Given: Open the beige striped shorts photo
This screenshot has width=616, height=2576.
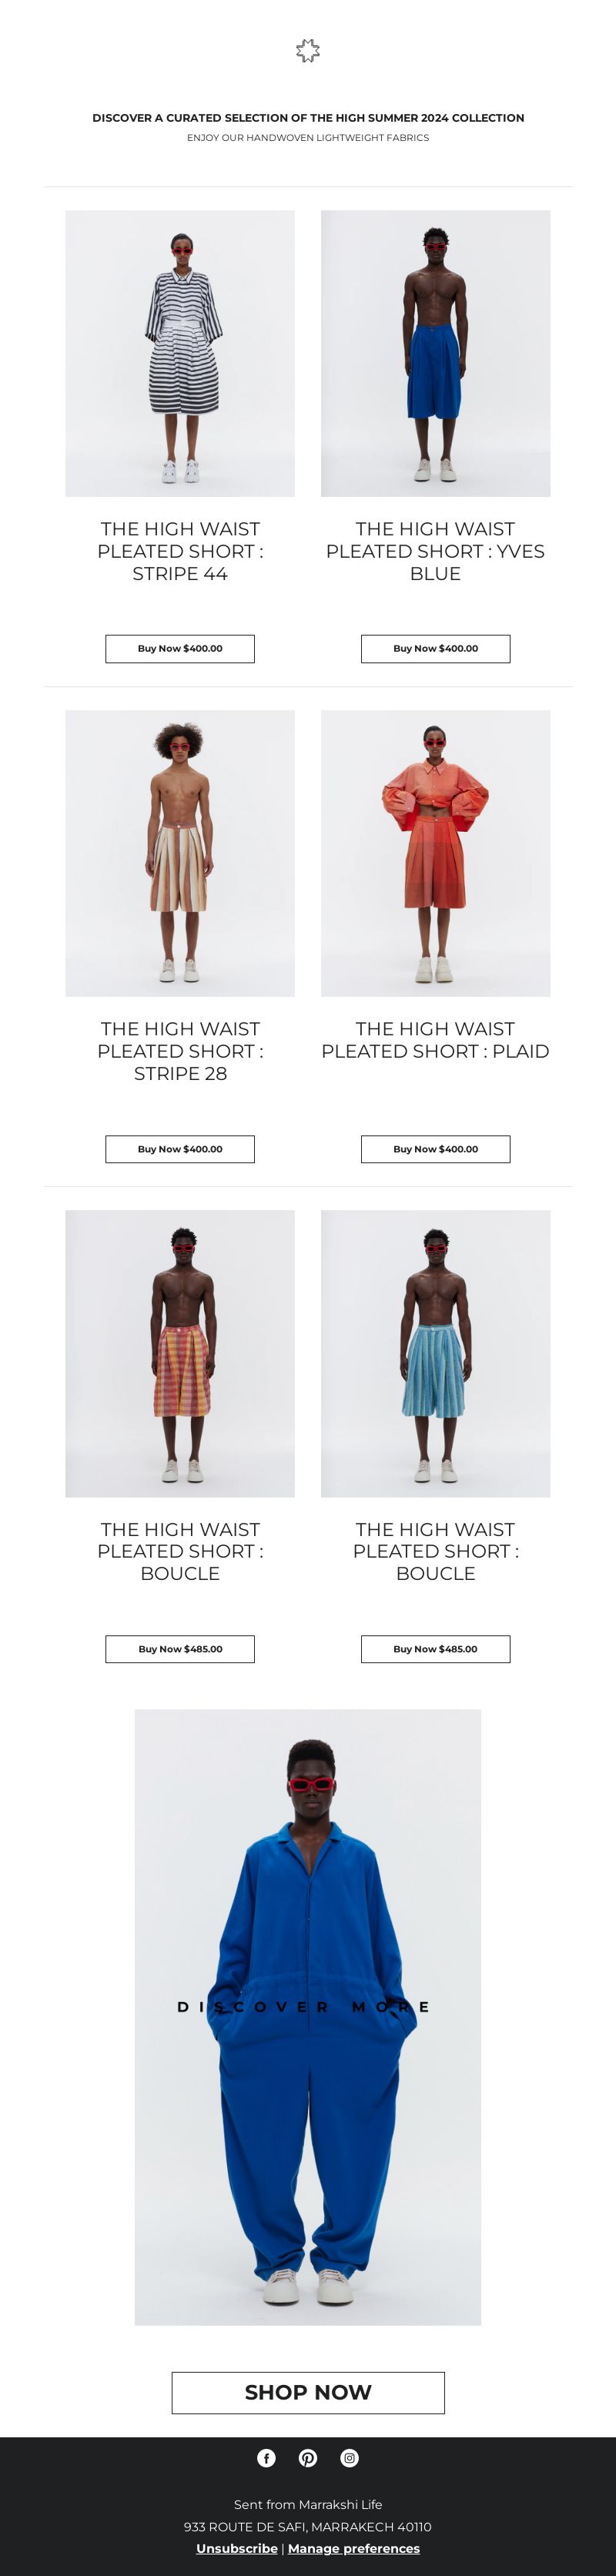Looking at the screenshot, I should tap(180, 853).
